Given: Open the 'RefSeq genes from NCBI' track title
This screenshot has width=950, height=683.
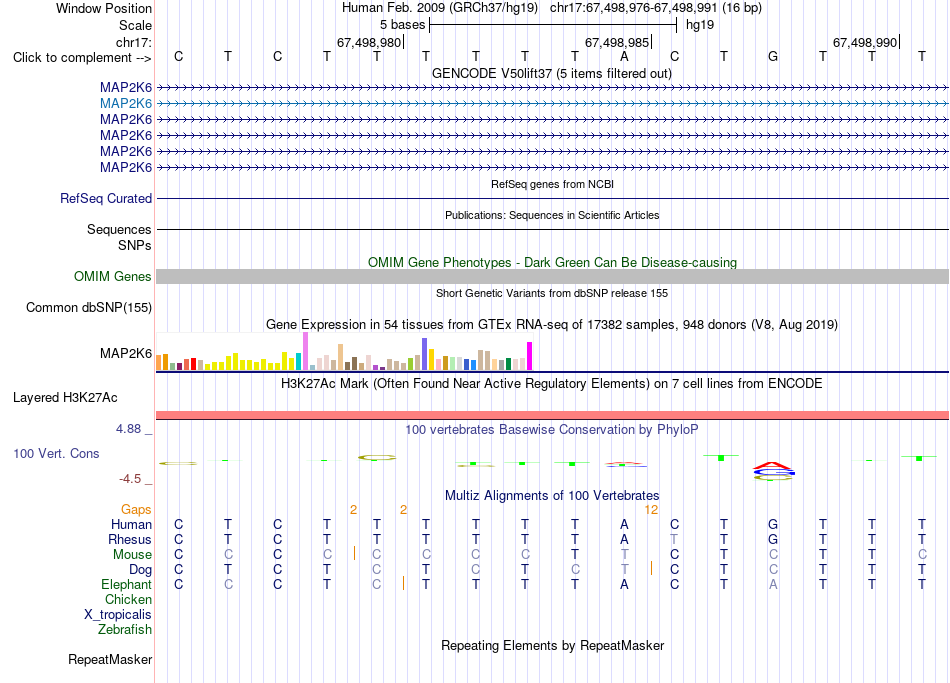Looking at the screenshot, I should [552, 184].
